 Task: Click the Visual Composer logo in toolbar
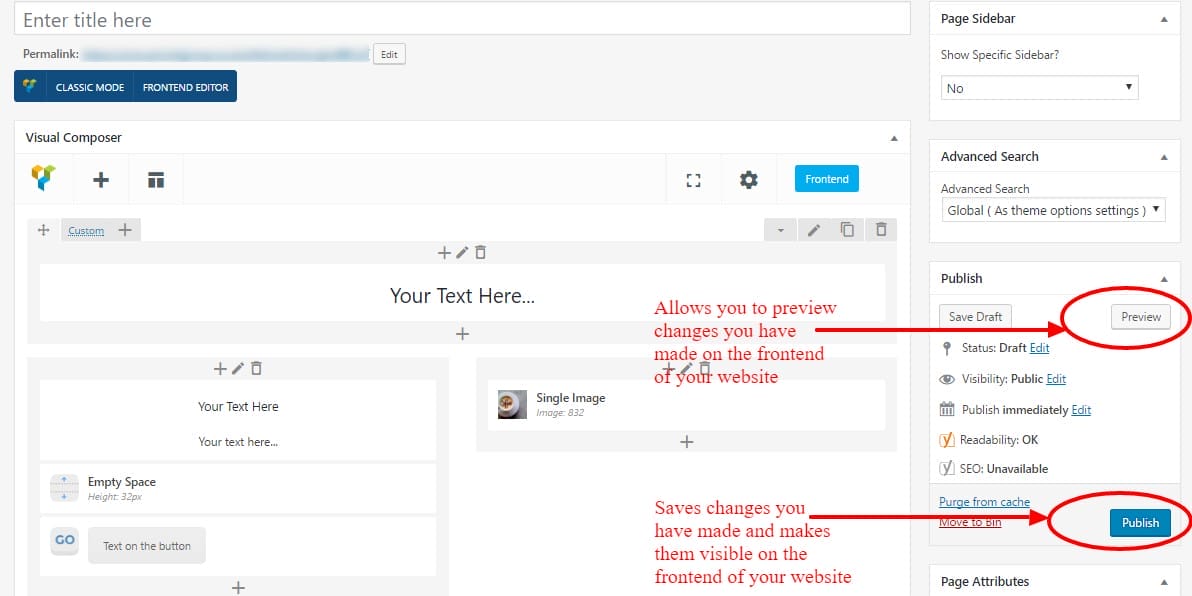pyautogui.click(x=44, y=179)
